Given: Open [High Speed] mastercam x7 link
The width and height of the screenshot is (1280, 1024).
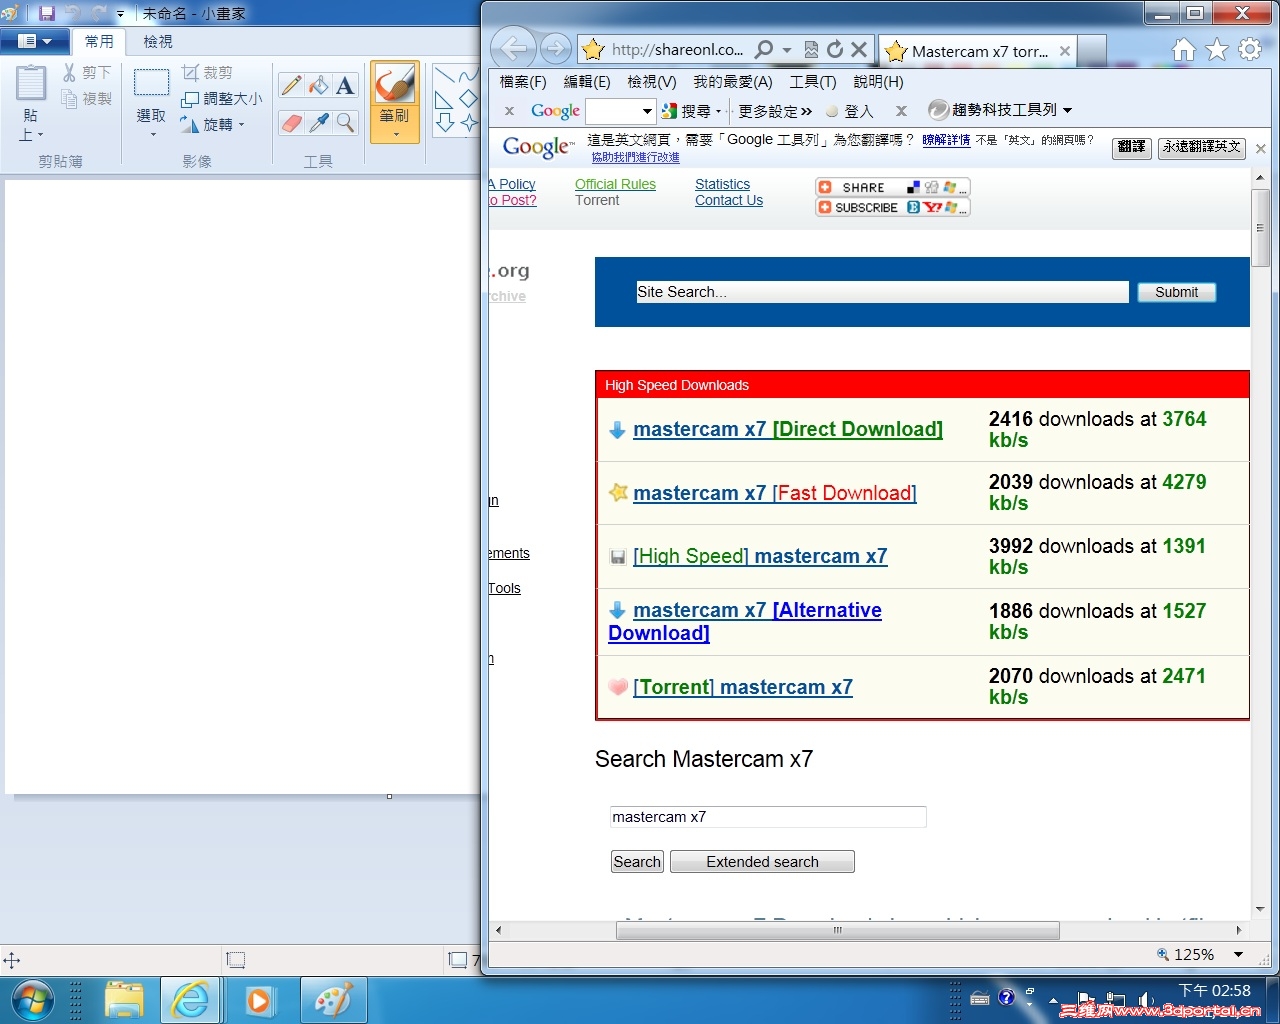Looking at the screenshot, I should pos(760,556).
